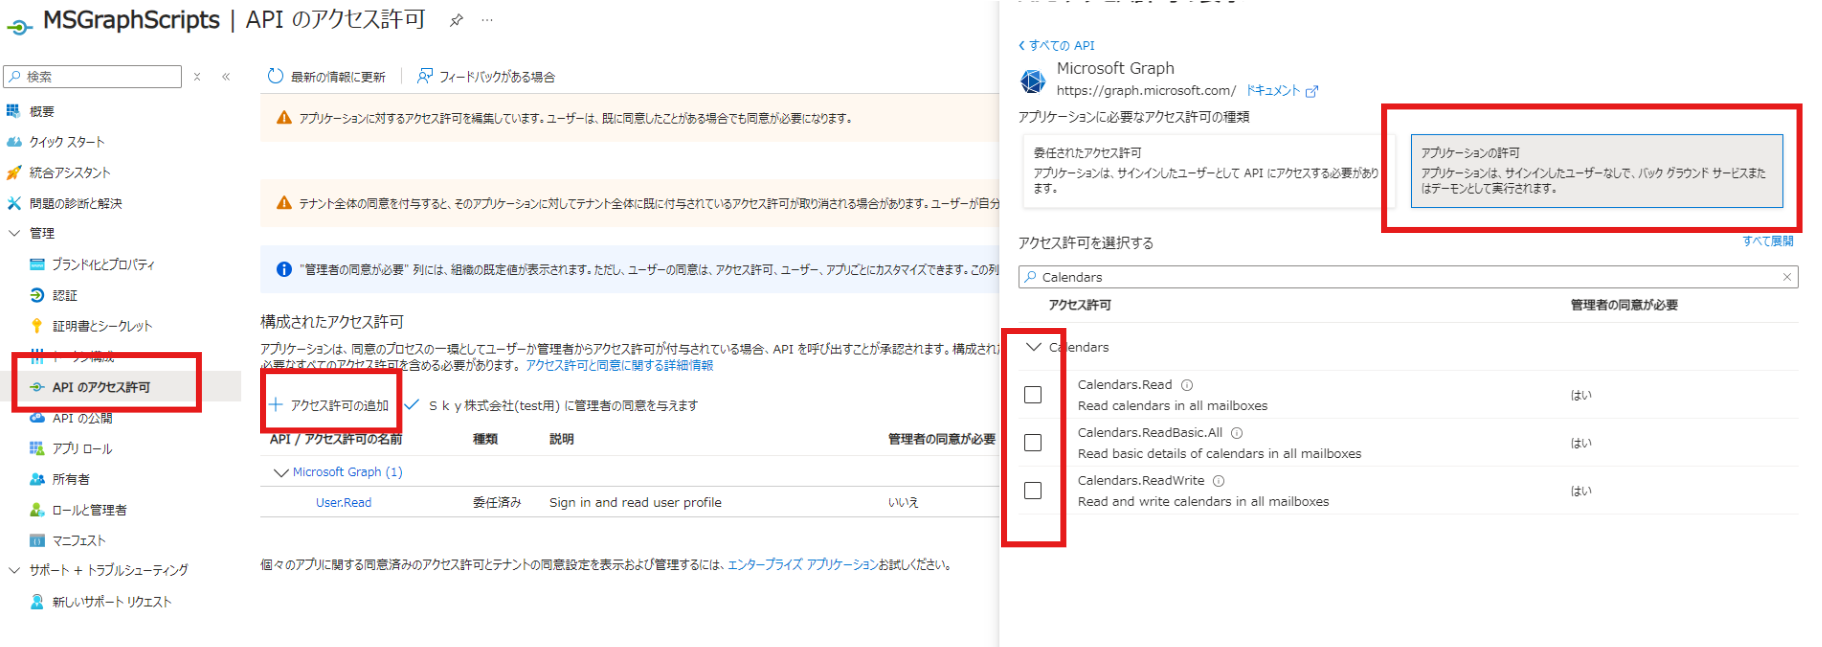Screen dimensions: 1822x647
Task: Focus the sidebar 検索 search field
Action: click(93, 77)
